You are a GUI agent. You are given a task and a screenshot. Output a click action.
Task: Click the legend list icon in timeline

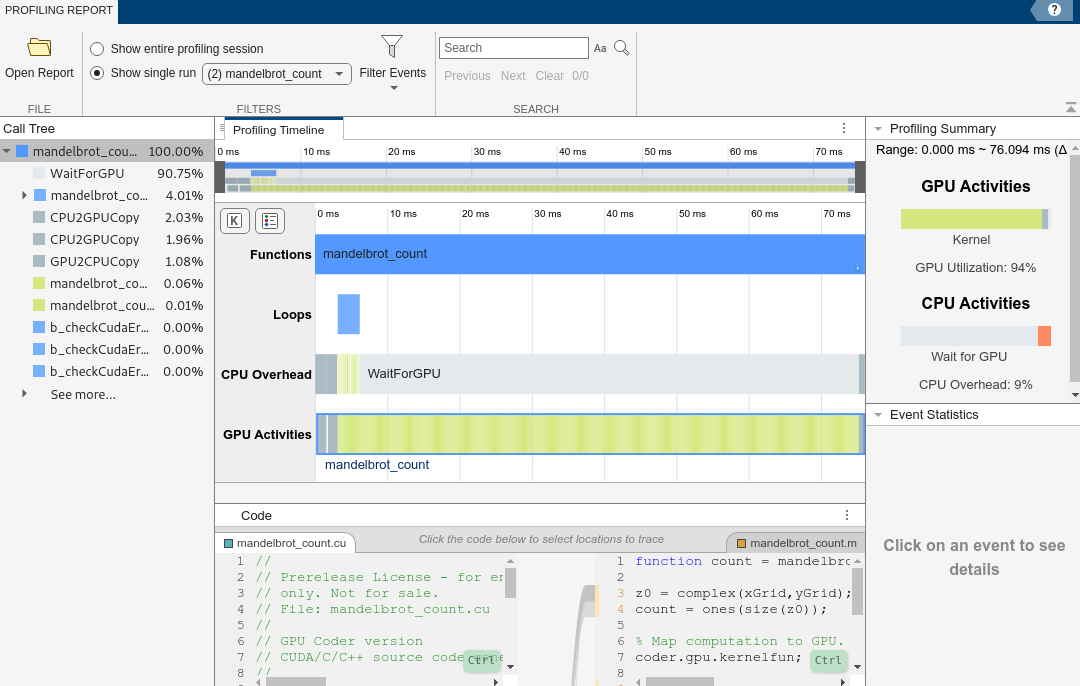pyautogui.click(x=269, y=221)
